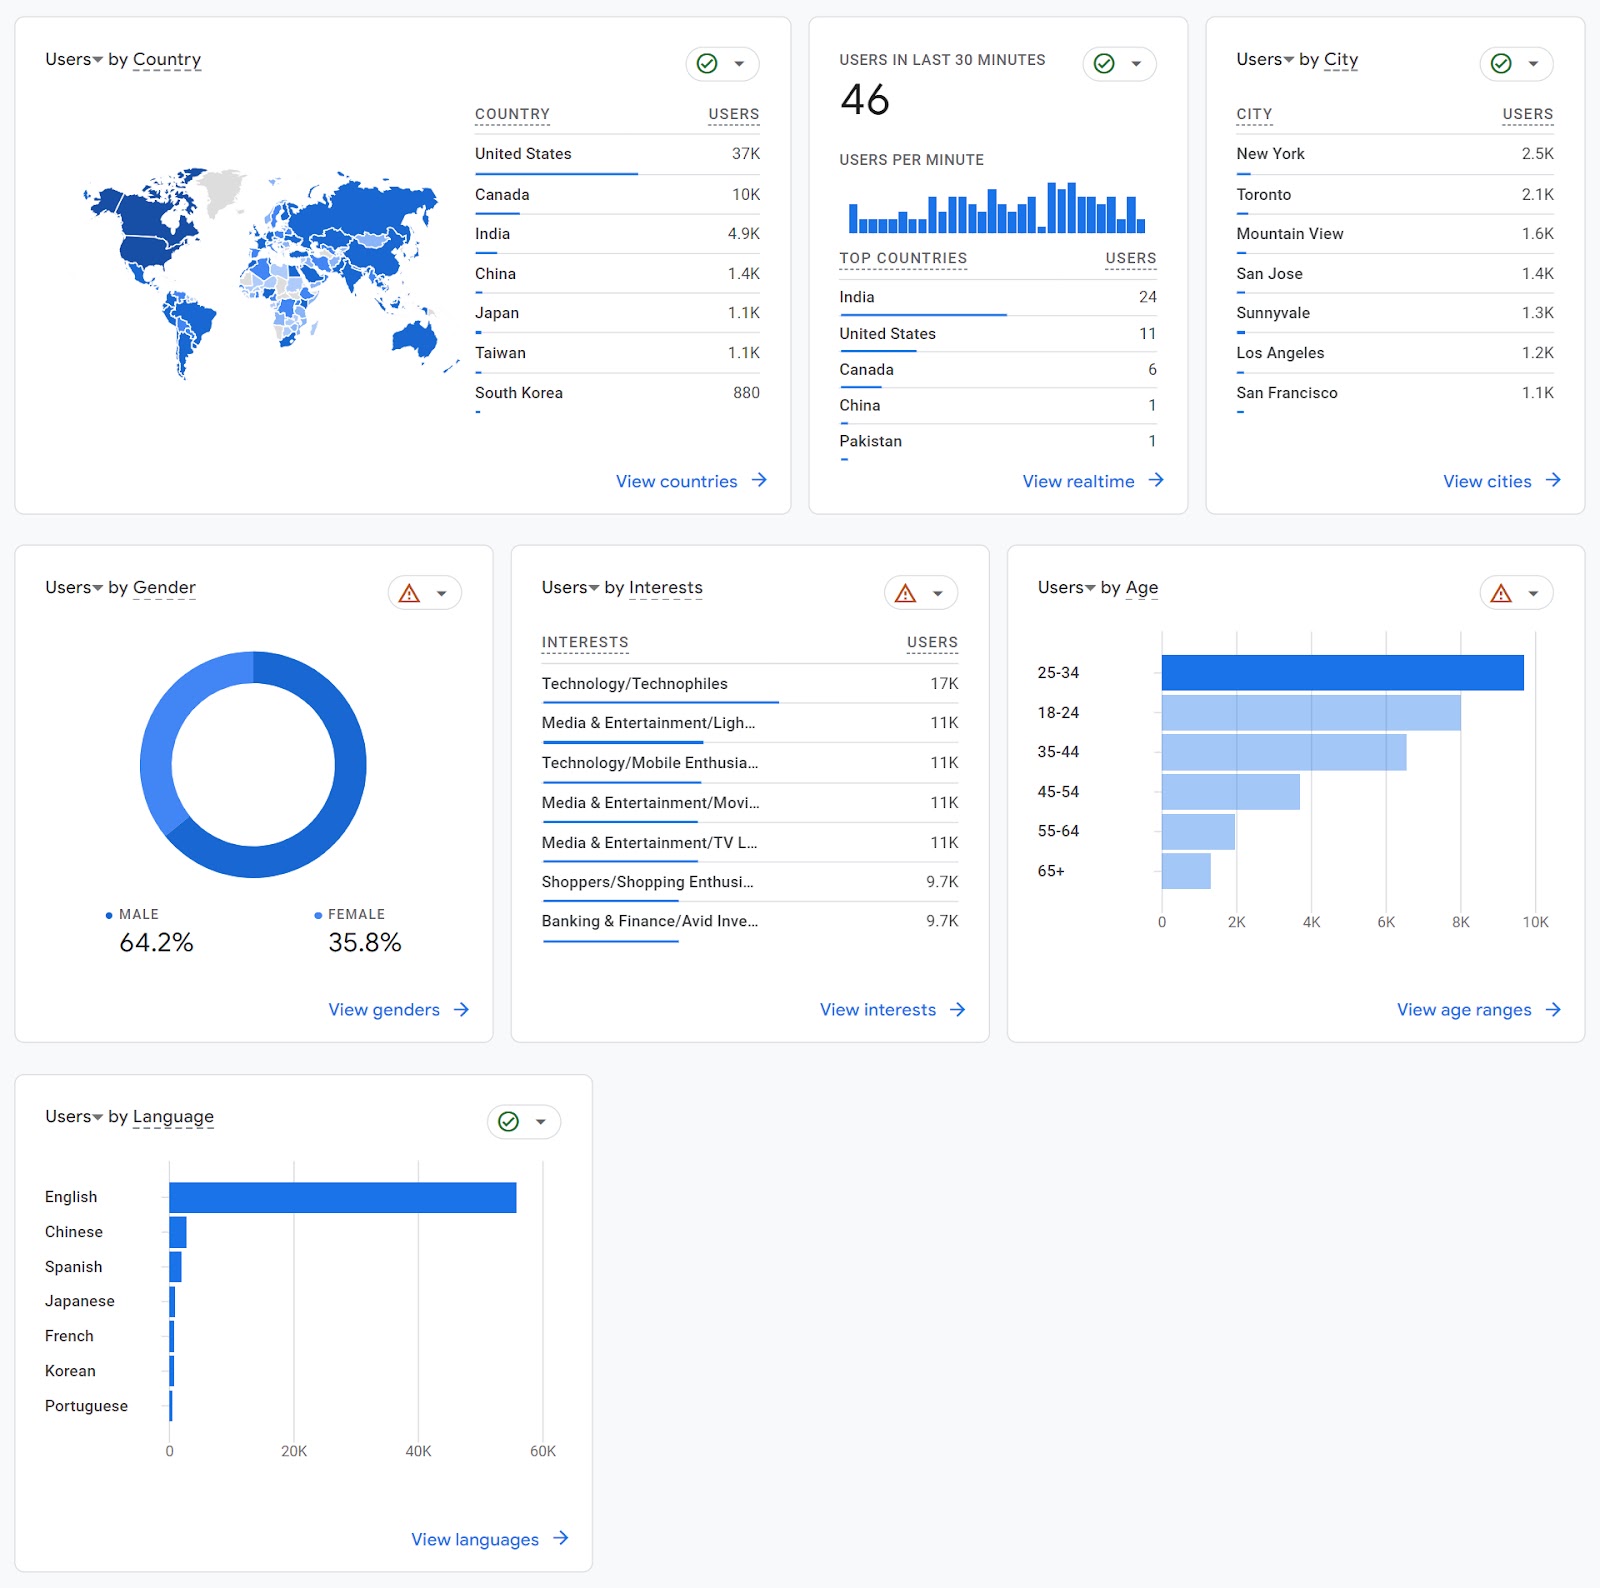This screenshot has width=1600, height=1588.
Task: Click the warning triangle on Users by Gender card
Action: 407,592
